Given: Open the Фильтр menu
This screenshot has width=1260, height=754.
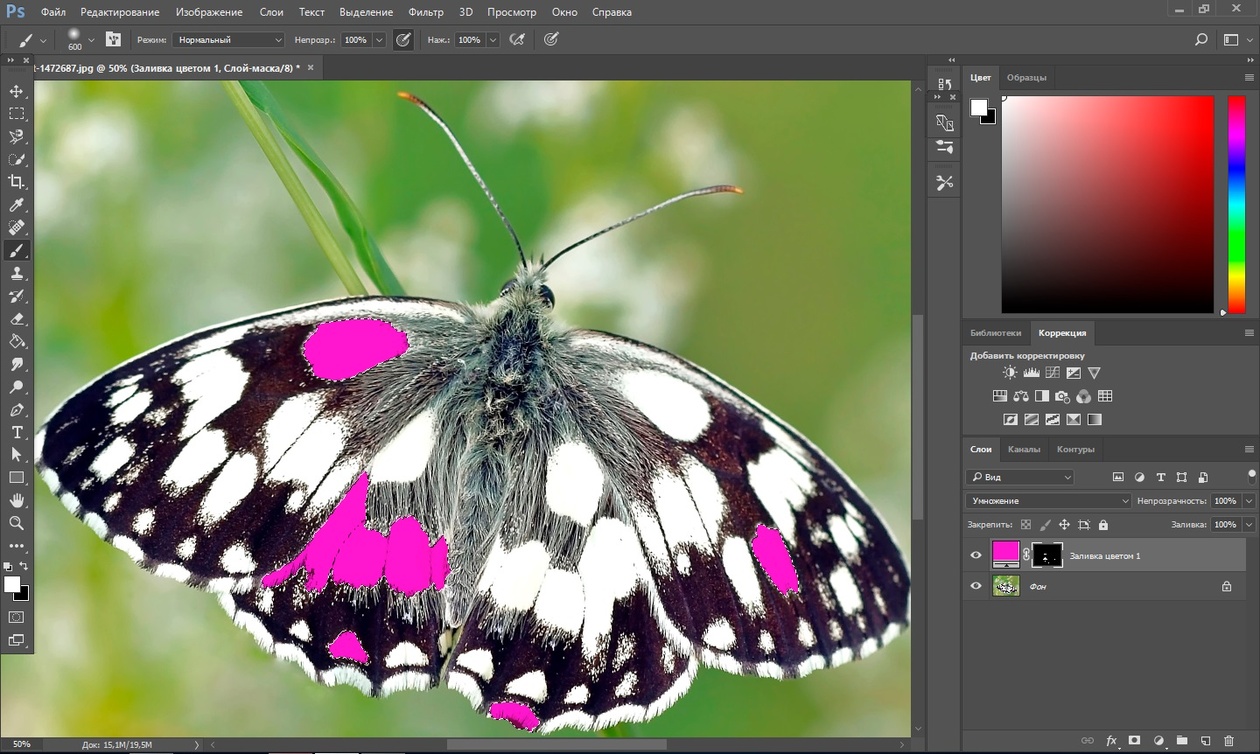Looking at the screenshot, I should coord(425,12).
